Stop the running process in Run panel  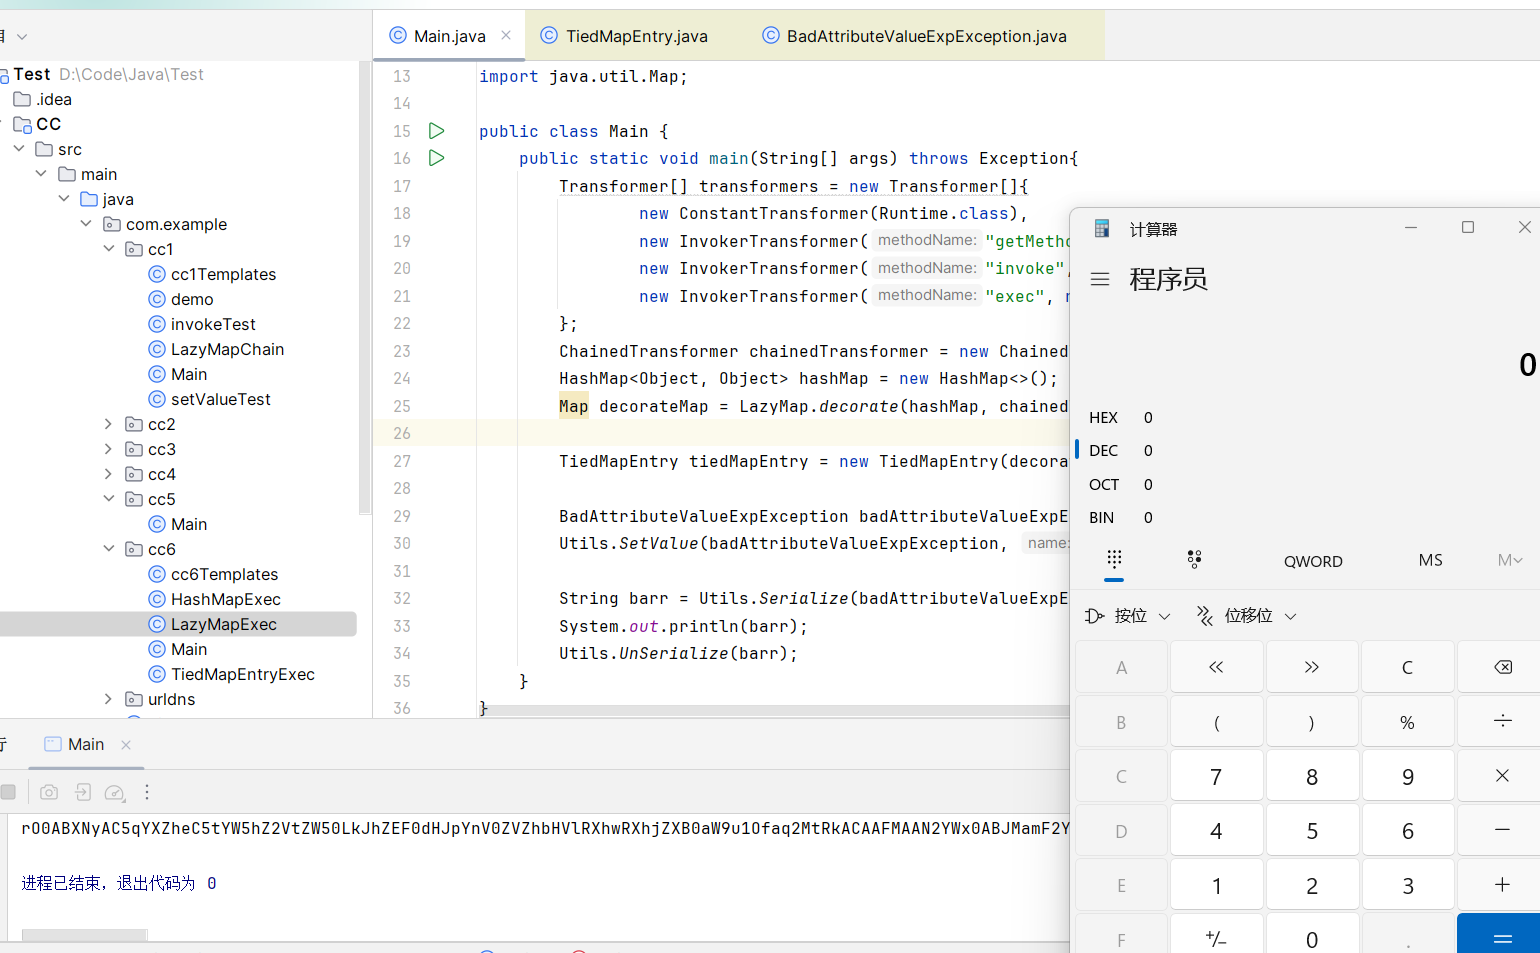[x=8, y=792]
